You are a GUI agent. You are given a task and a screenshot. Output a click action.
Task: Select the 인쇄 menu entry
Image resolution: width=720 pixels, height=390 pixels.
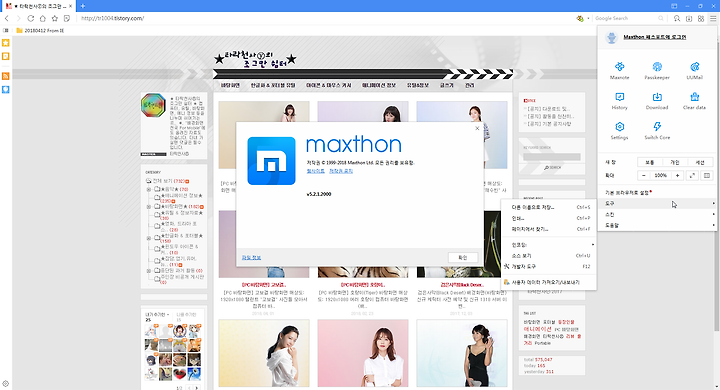pyautogui.click(x=549, y=218)
